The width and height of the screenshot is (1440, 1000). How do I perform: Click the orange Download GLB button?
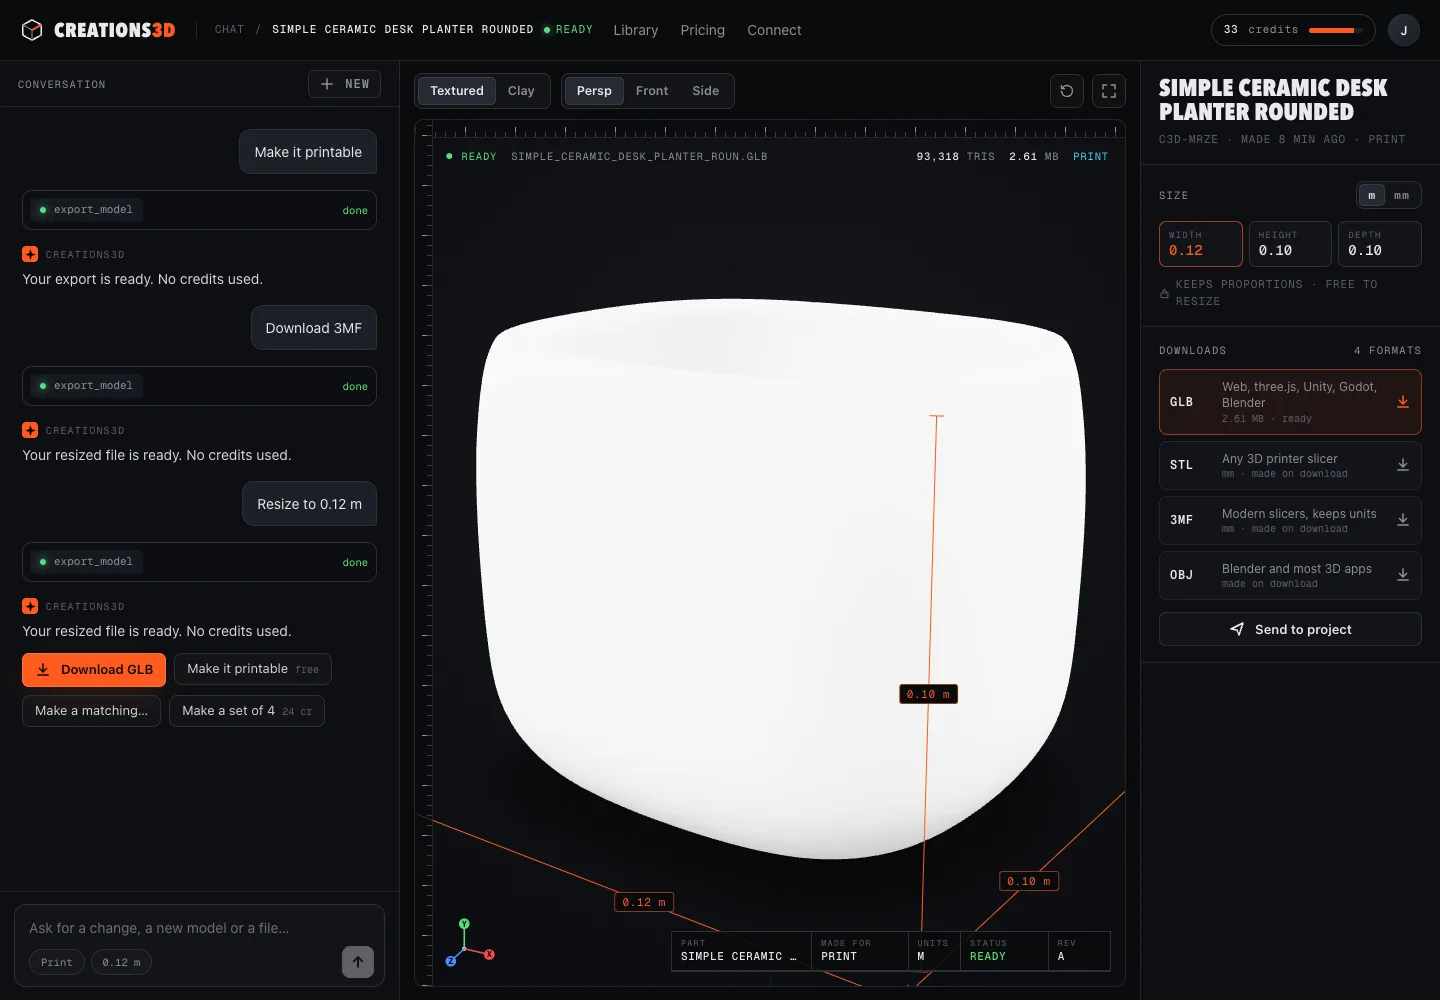(x=94, y=670)
